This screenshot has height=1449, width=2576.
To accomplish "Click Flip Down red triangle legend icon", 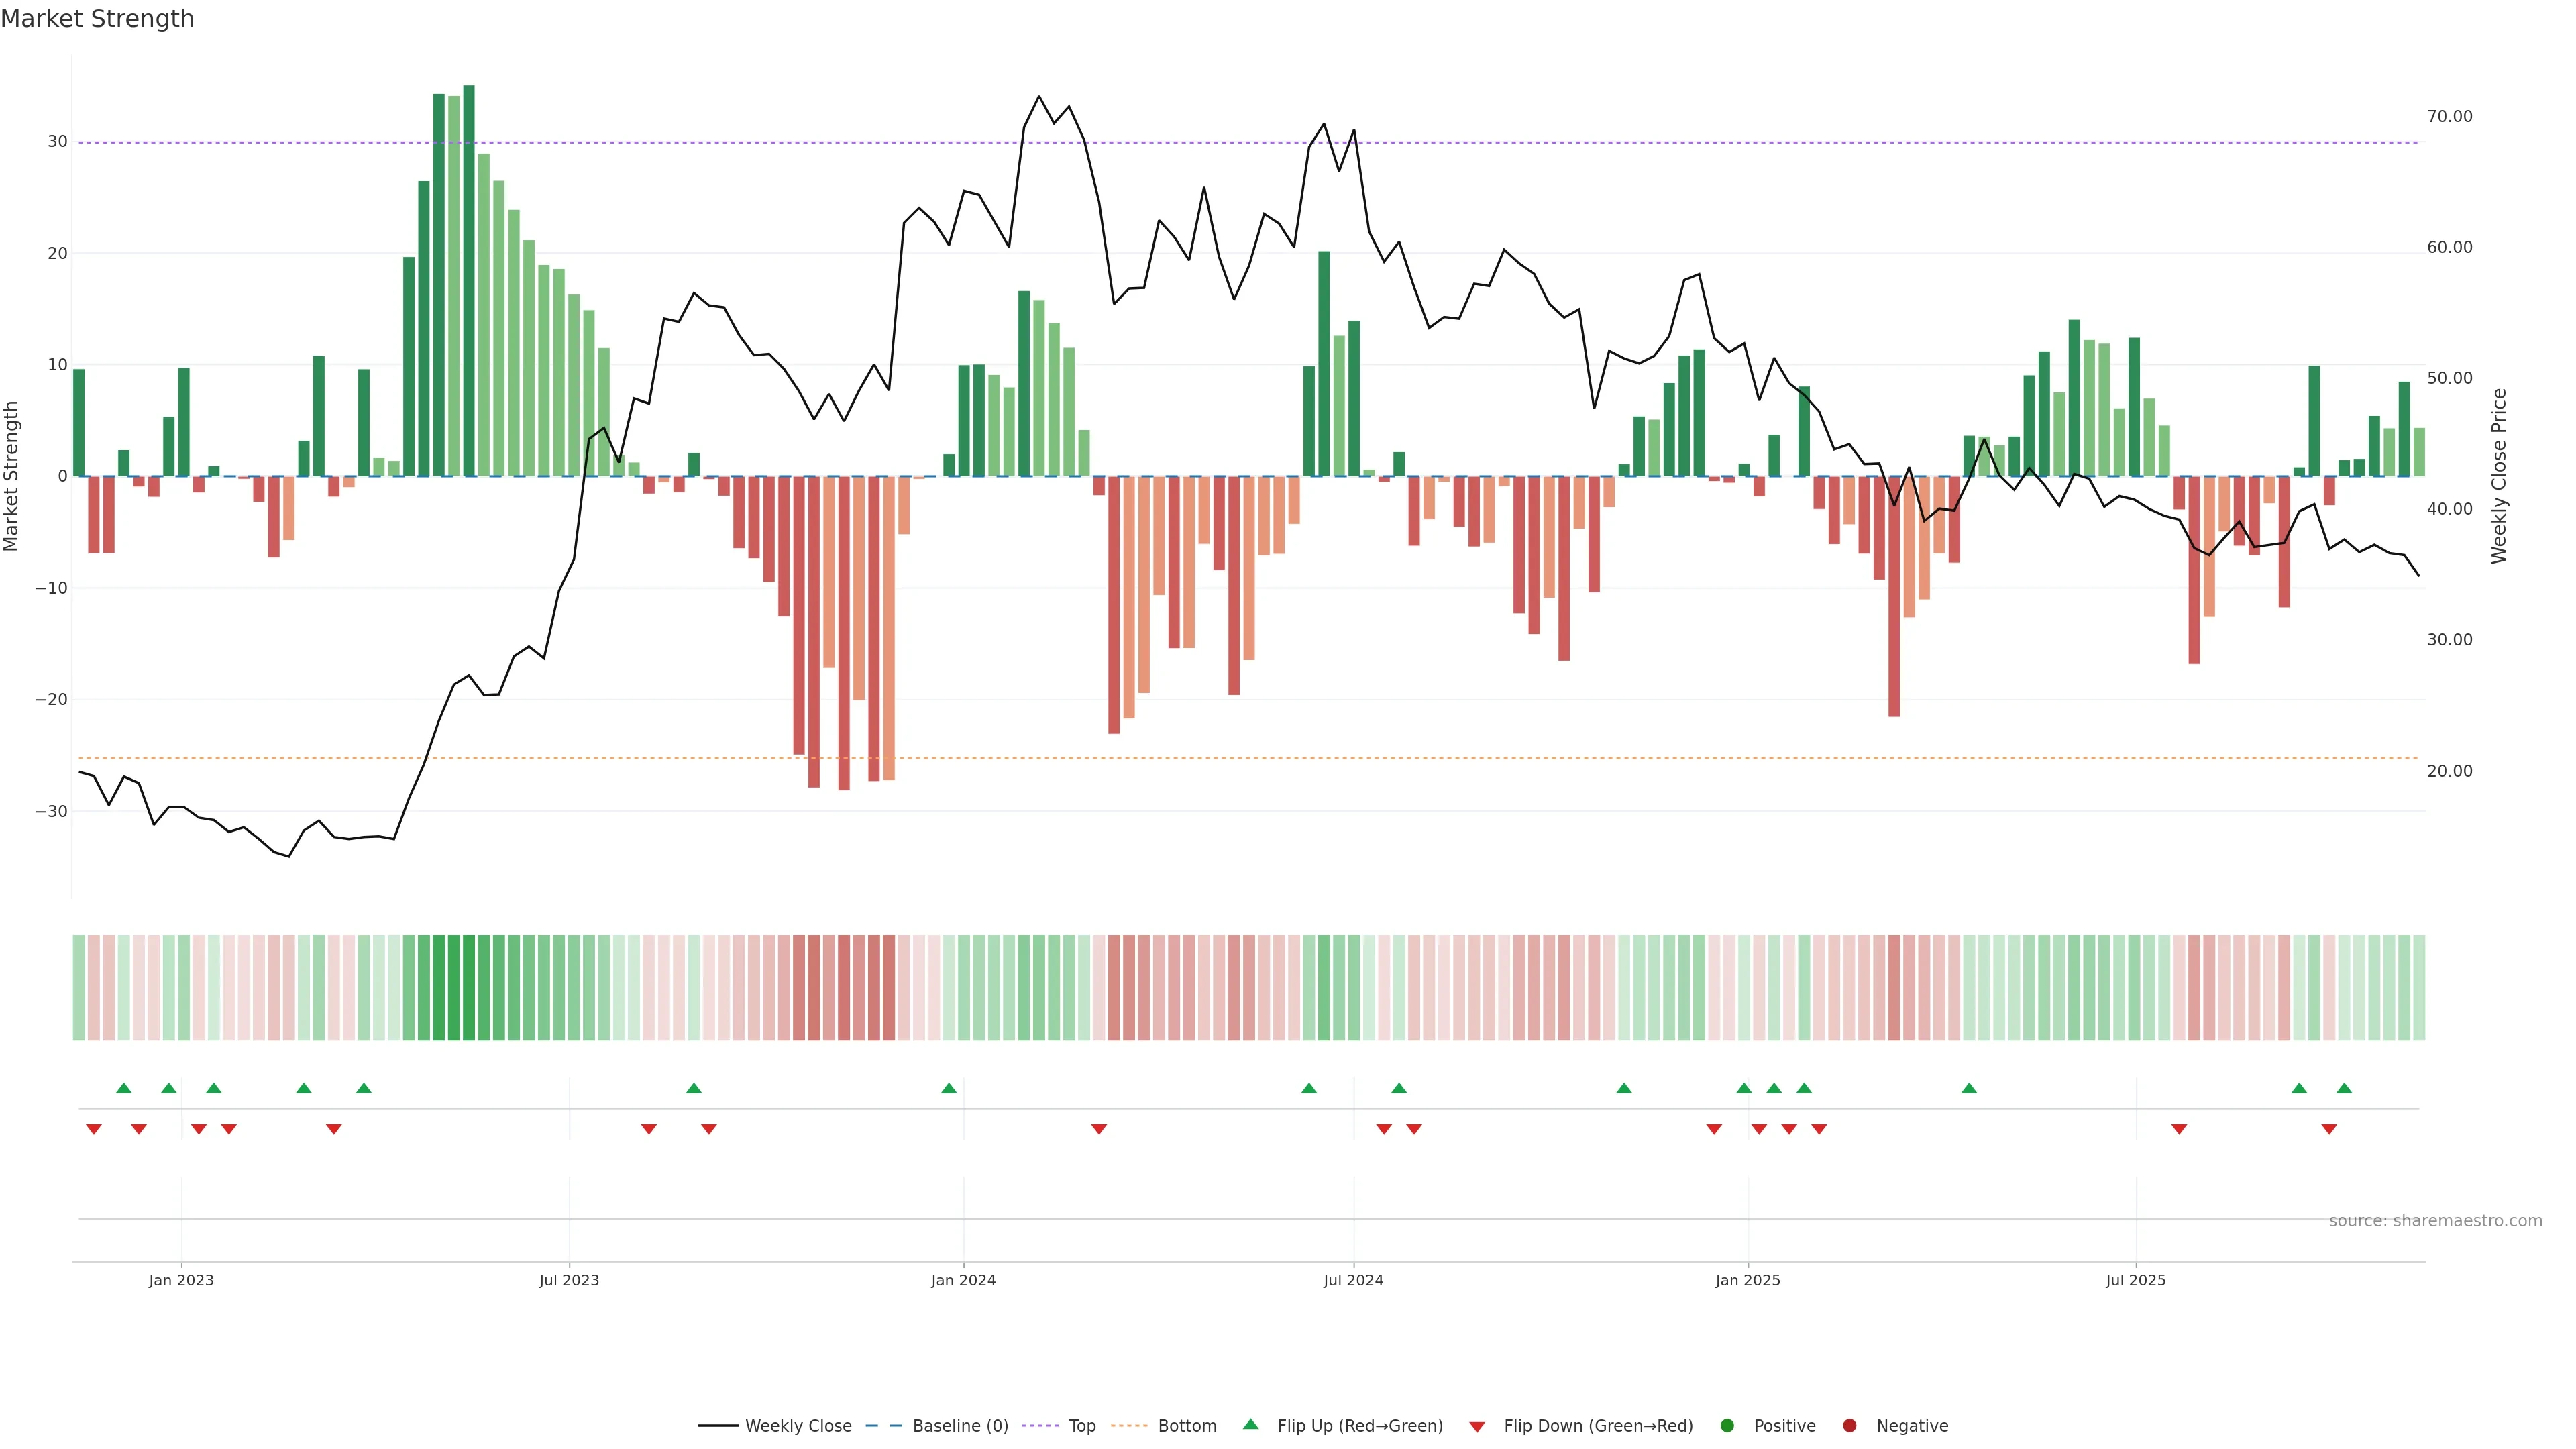I will 1477,1427.
